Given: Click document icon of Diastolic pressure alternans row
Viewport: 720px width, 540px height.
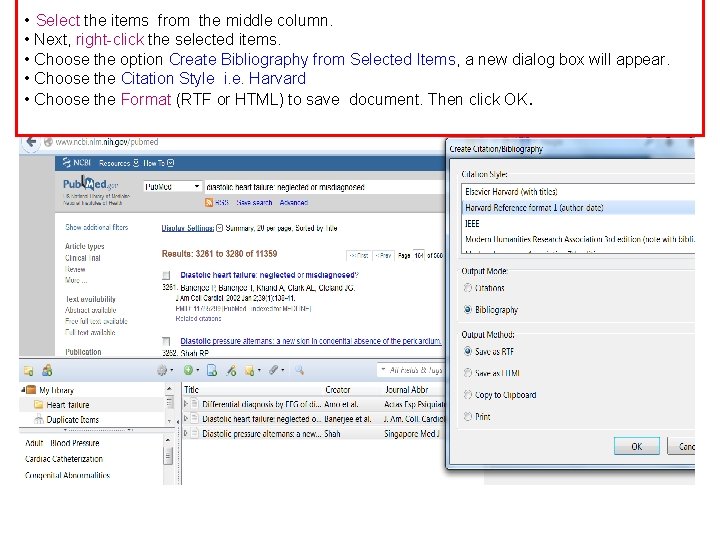Looking at the screenshot, I should pos(195,433).
